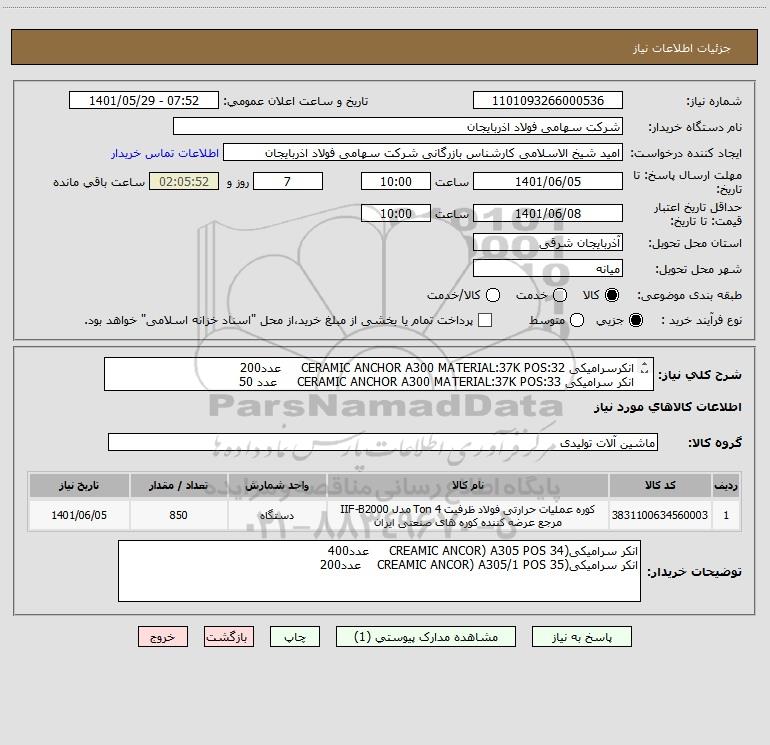Click the buyer notes توضیحات خریدار text area
This screenshot has height=745, width=770.
[379, 571]
